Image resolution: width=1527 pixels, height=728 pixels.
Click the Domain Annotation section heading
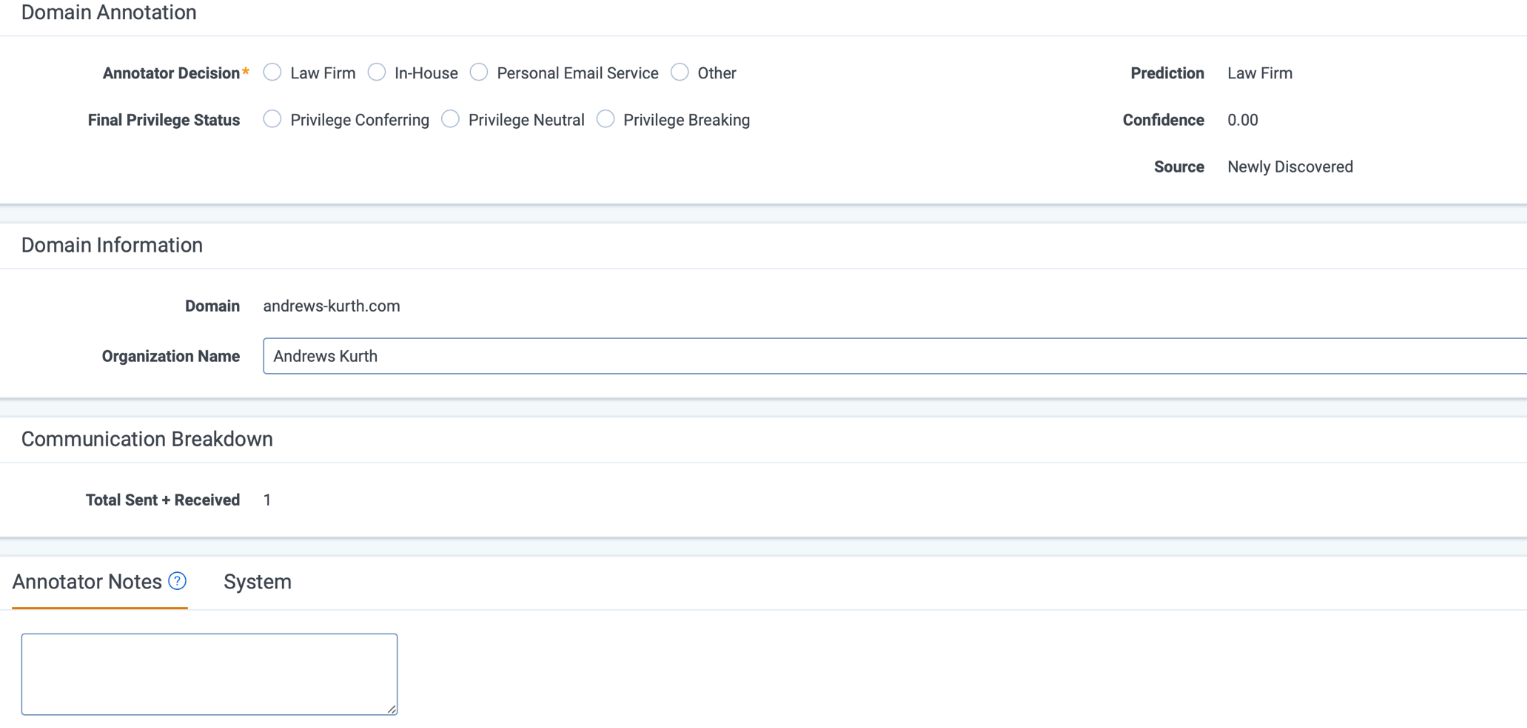click(109, 12)
